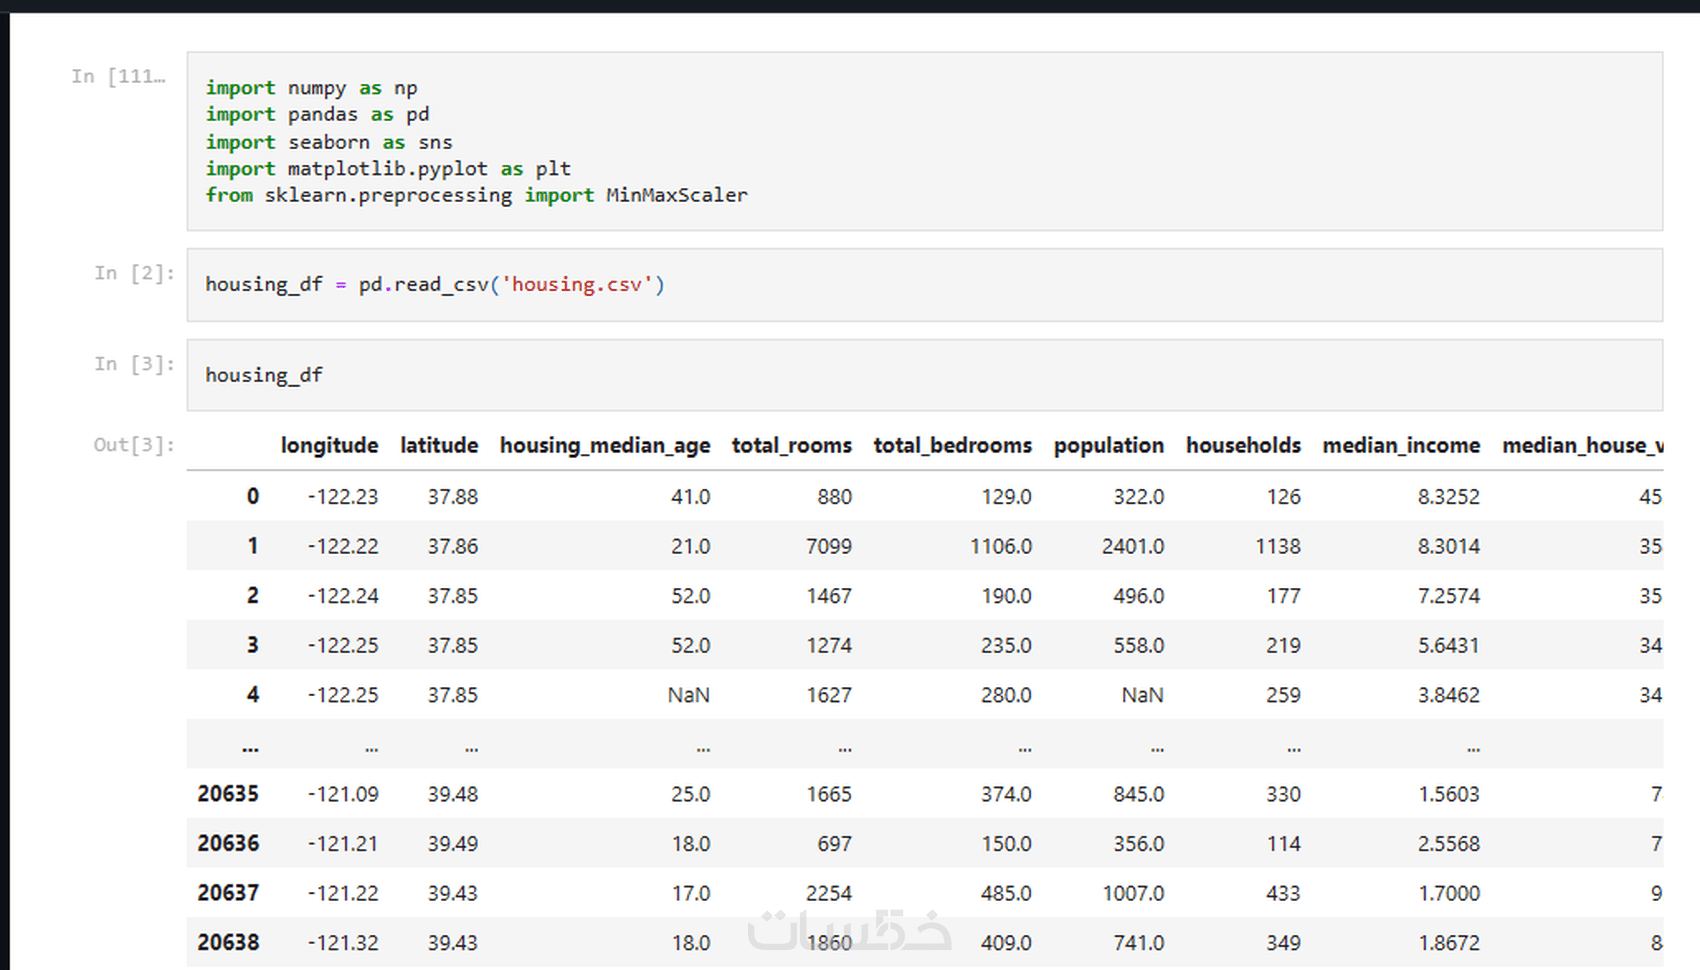Image resolution: width=1700 pixels, height=970 pixels.
Task: Click the imports code cell
Action: pos(924,141)
